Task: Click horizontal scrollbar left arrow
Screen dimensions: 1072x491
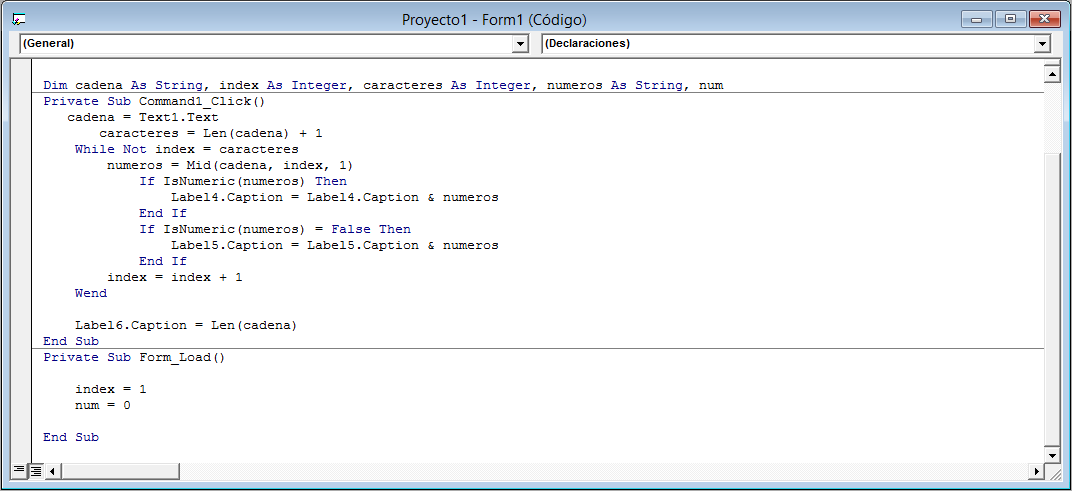Action: click(52, 470)
